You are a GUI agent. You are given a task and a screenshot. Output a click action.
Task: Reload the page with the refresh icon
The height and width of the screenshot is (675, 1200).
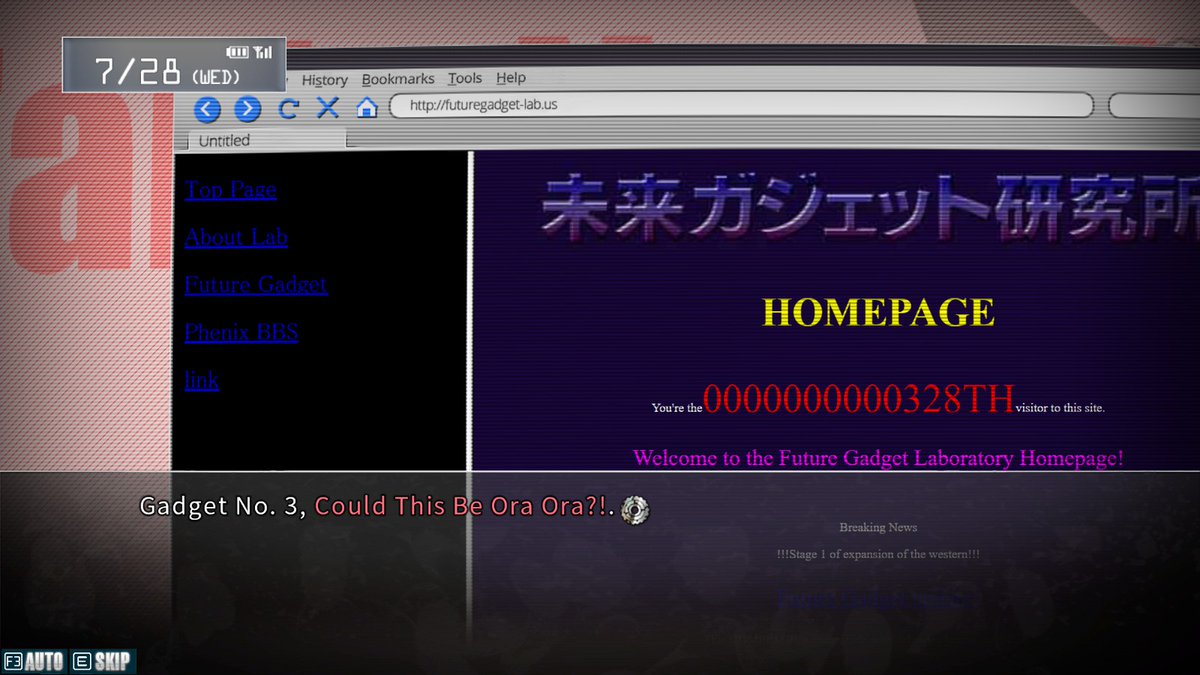(288, 109)
